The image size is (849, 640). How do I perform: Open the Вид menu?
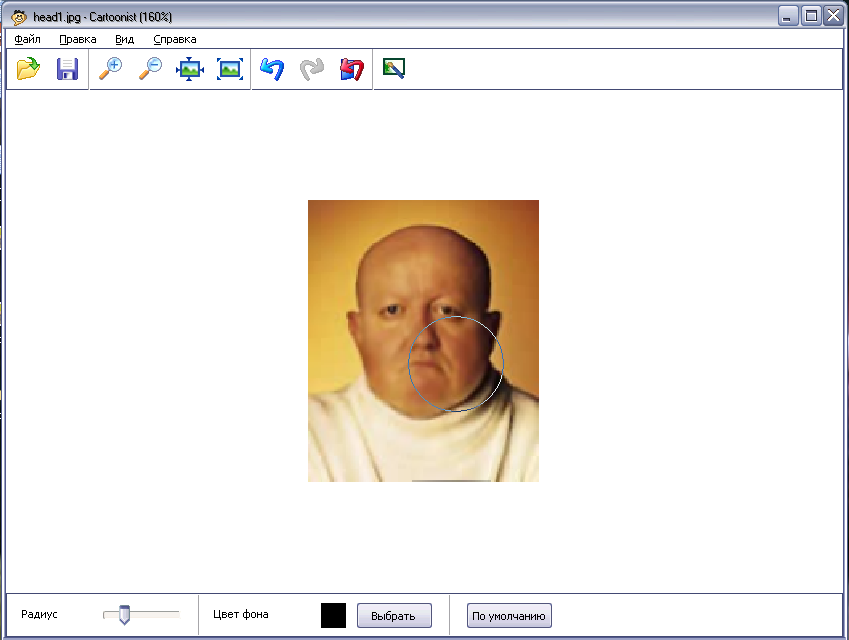click(x=124, y=39)
